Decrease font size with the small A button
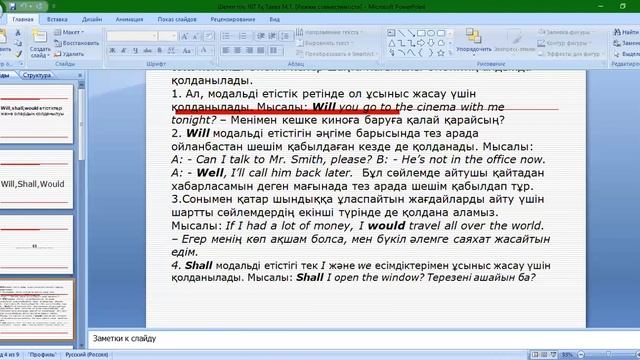640x360 pixels. 196,37
